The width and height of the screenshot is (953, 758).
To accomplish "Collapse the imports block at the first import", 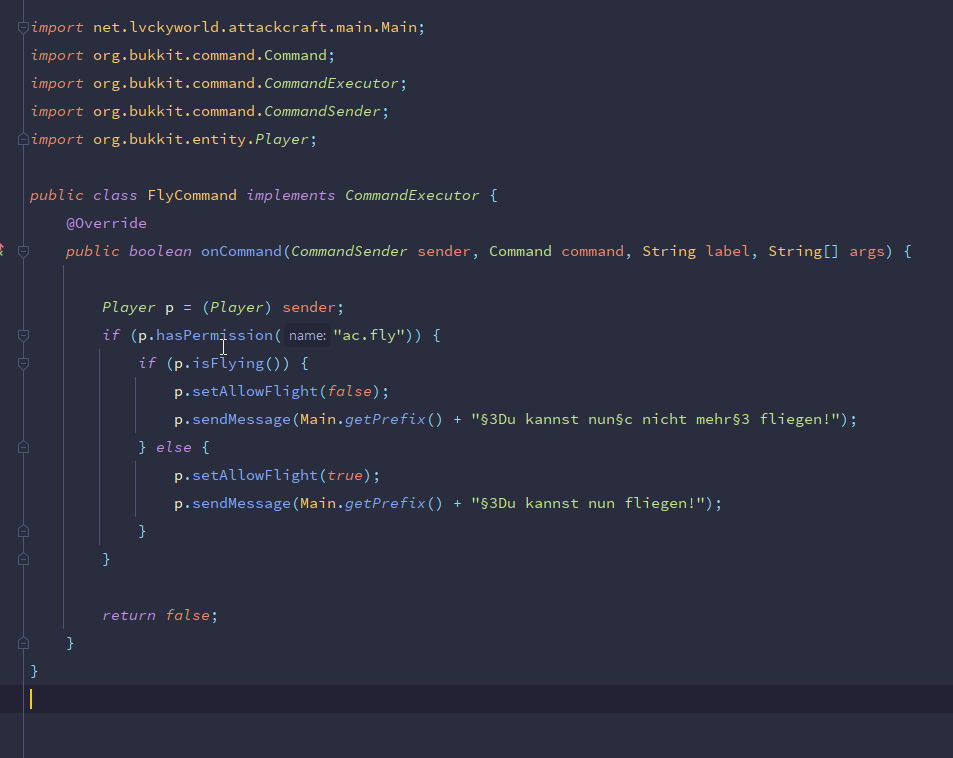I will coord(24,28).
